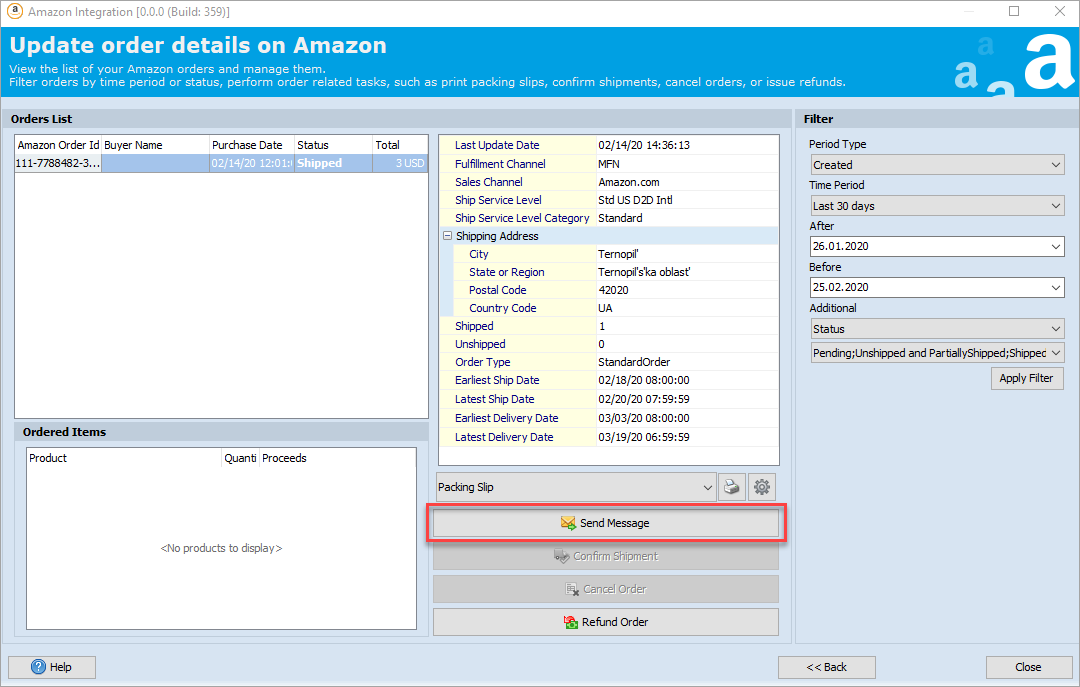Open the Period Type dropdown showing Created
Viewport: 1080px width, 687px height.
point(937,165)
